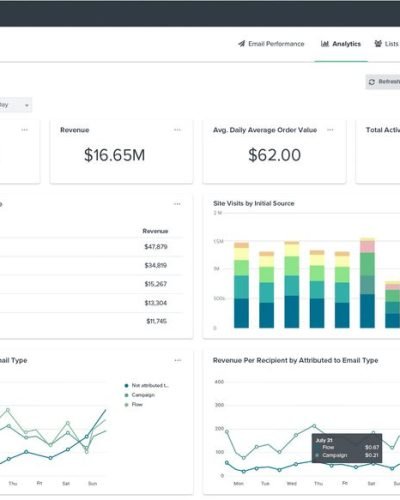Viewport: 400px width, 500px height.
Task: Click the tallest bar with pink segment
Action: (367, 283)
